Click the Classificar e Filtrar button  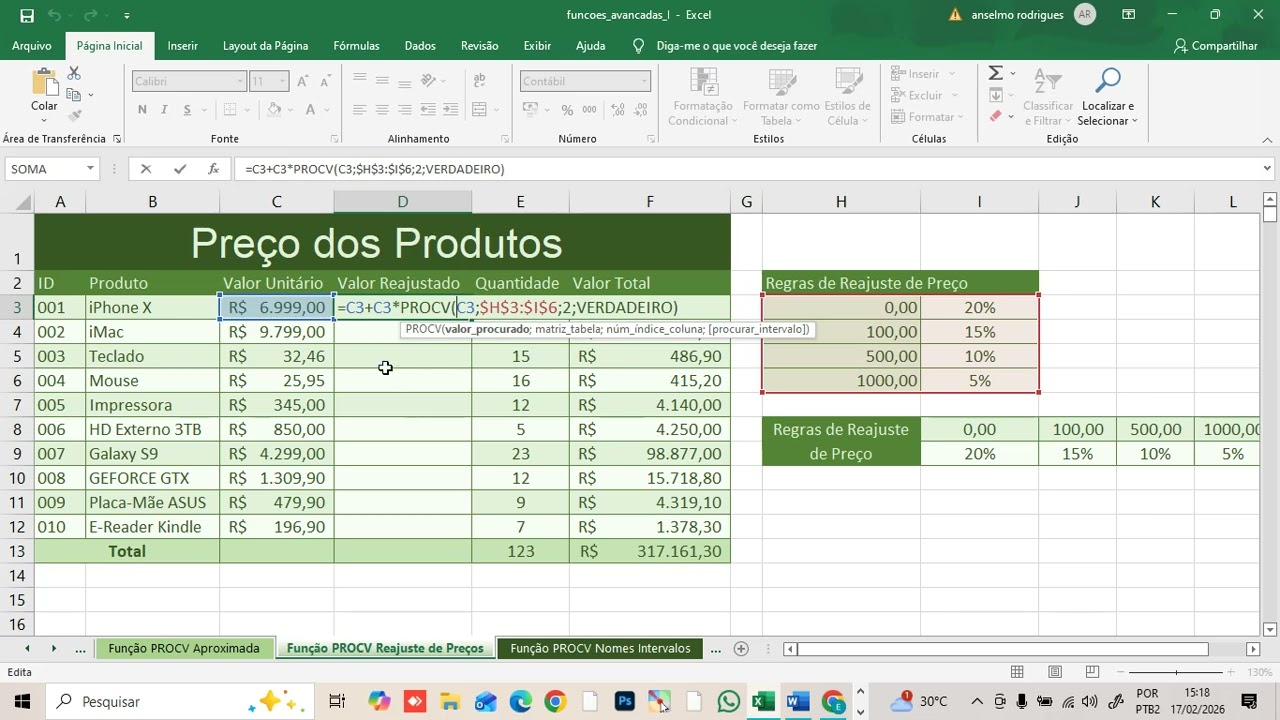point(1047,97)
